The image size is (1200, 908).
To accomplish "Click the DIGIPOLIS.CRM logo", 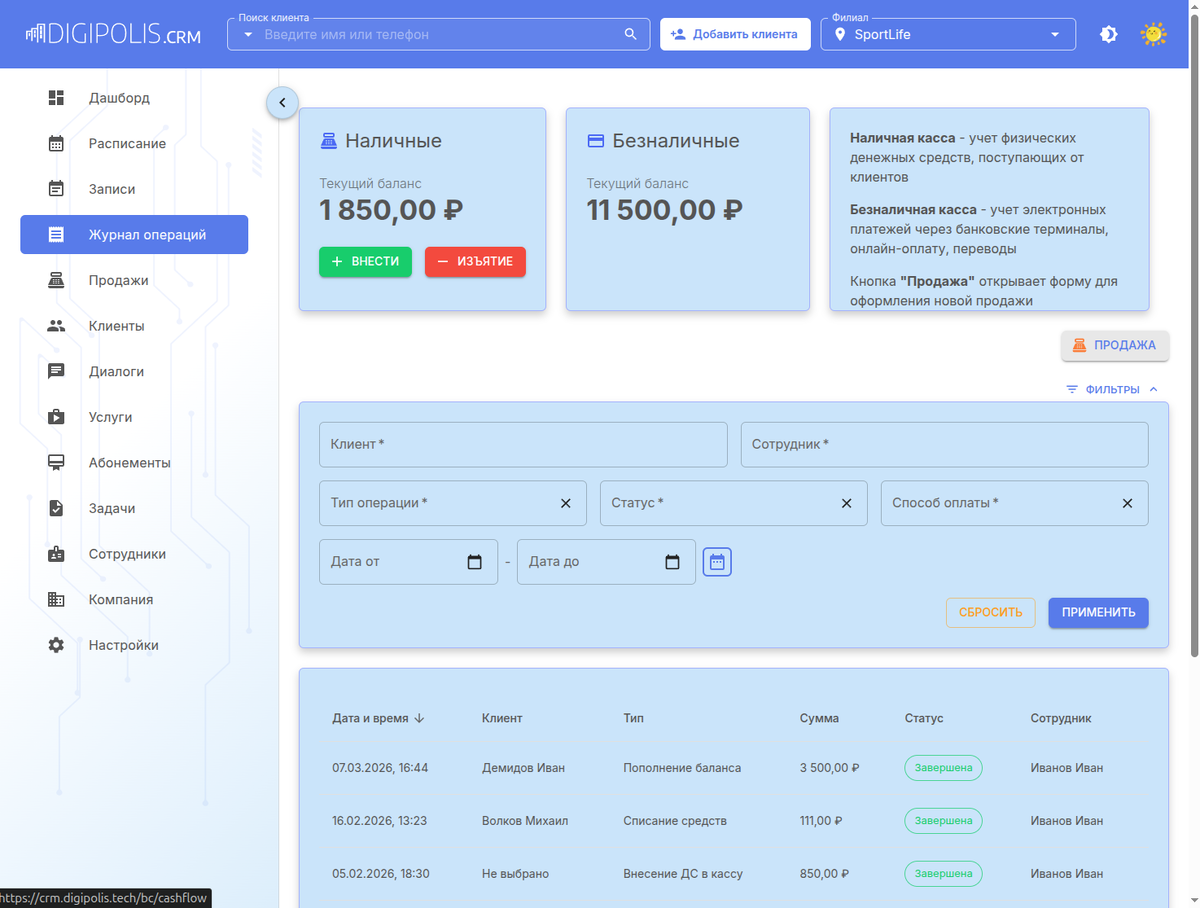I will 113,34.
